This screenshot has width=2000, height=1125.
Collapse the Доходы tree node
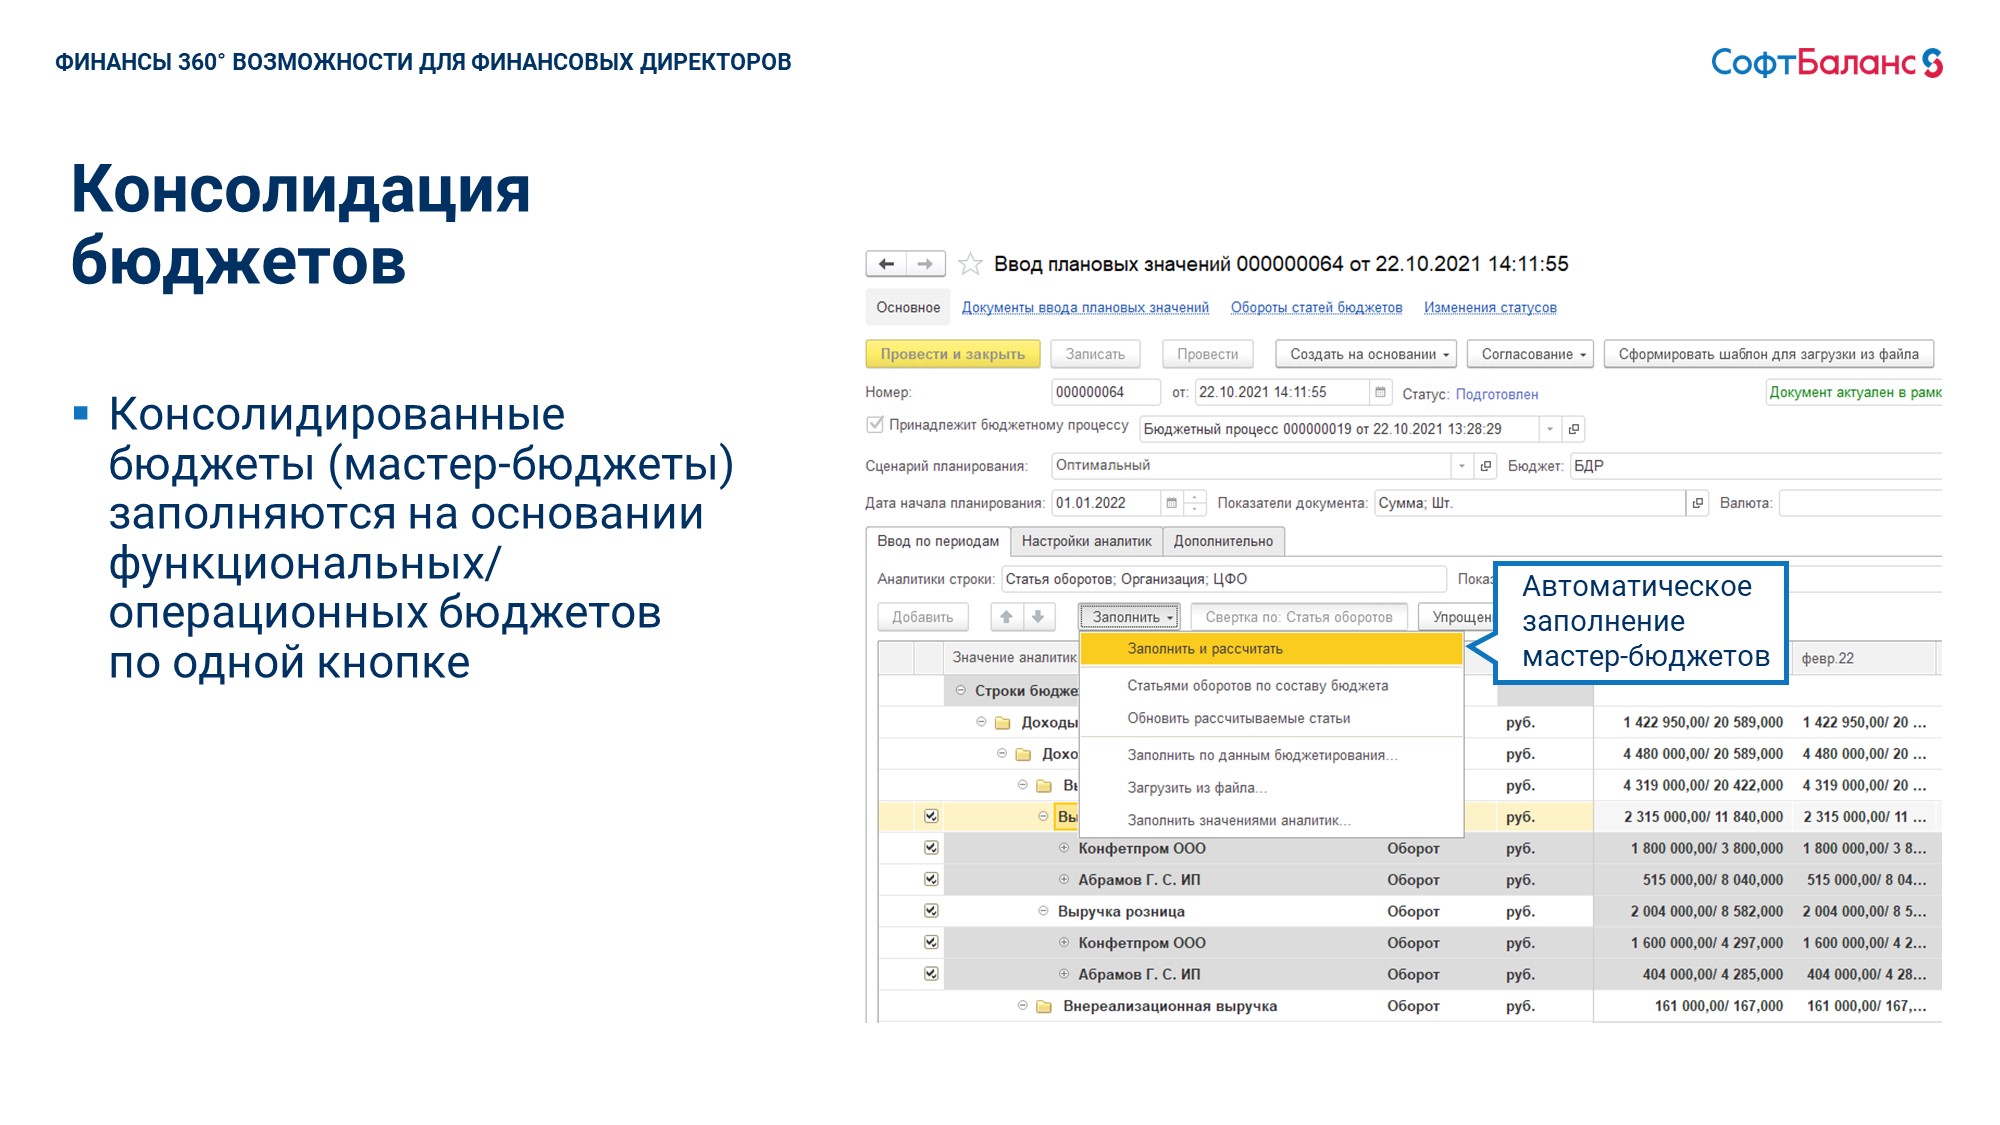click(981, 722)
